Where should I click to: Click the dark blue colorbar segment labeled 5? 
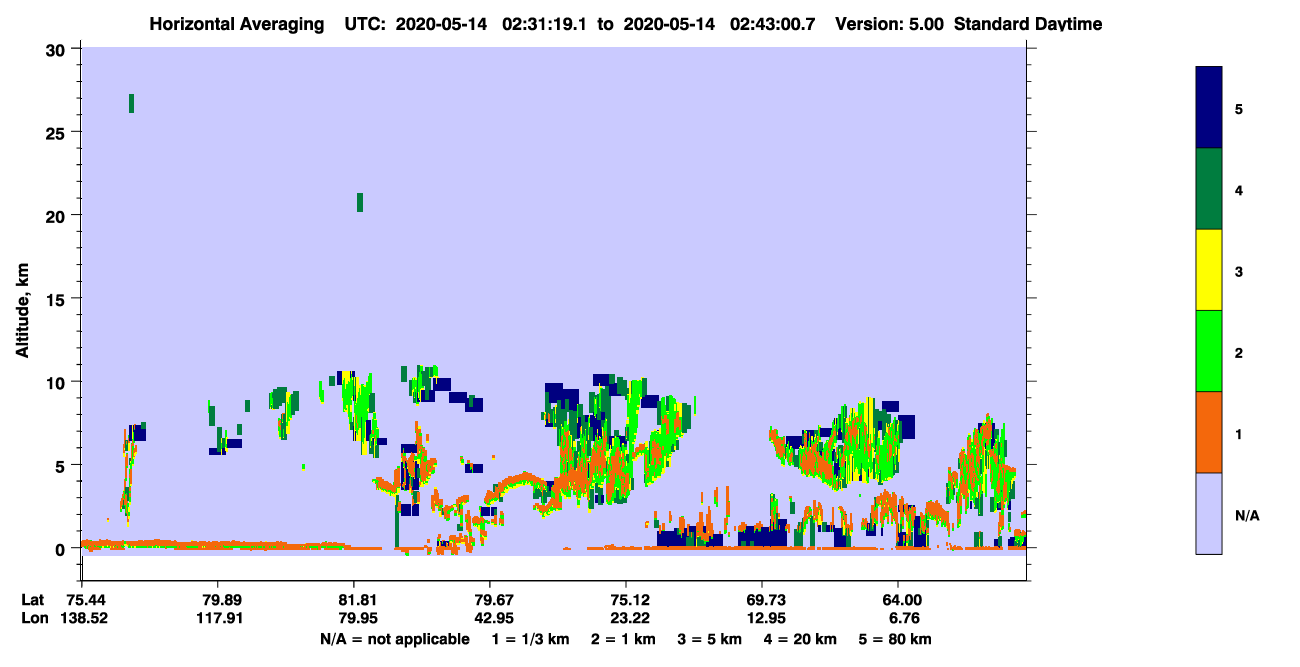coord(1208,108)
